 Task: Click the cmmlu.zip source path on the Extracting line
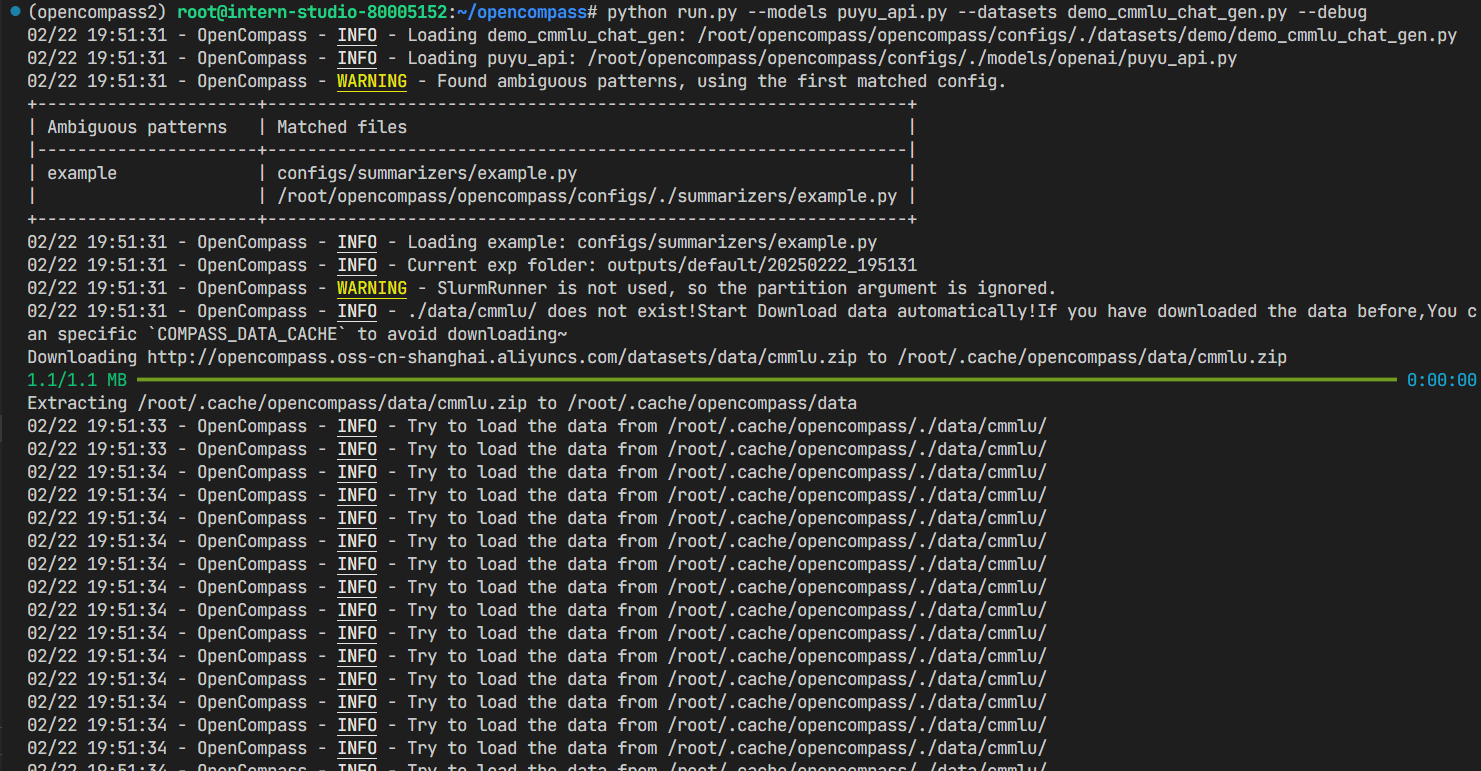332,403
